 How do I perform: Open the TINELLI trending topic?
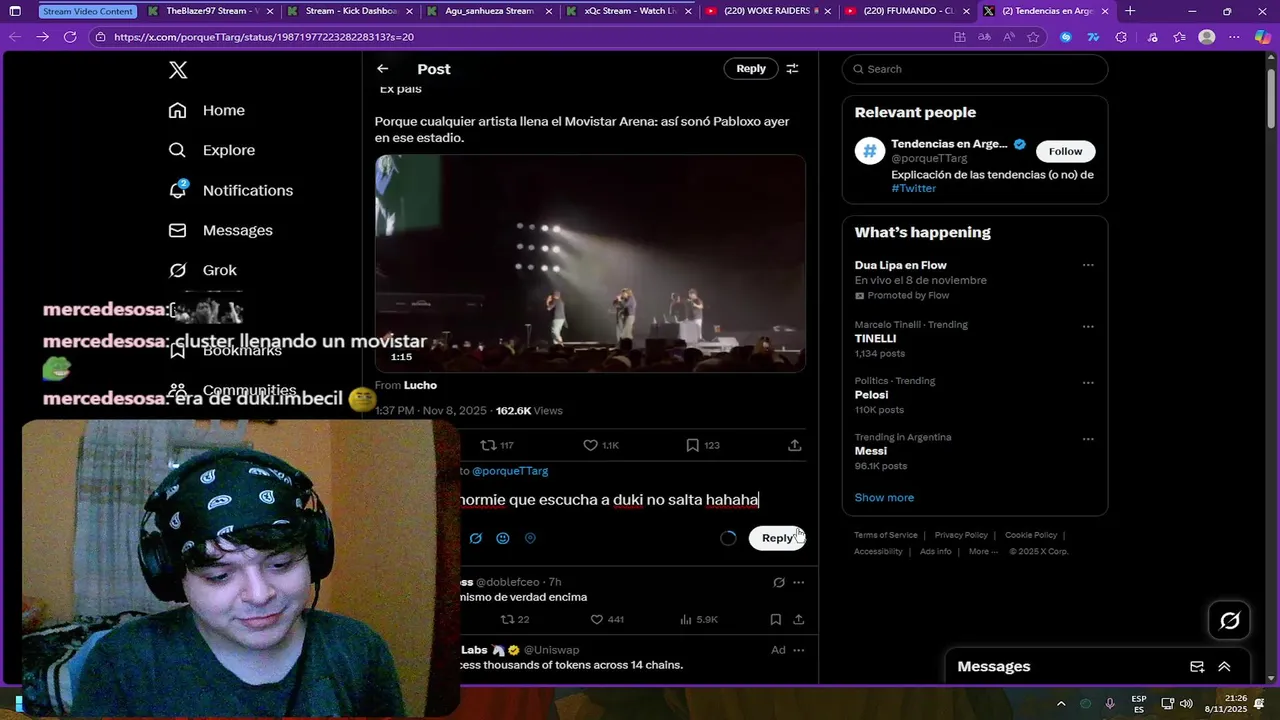(x=875, y=339)
